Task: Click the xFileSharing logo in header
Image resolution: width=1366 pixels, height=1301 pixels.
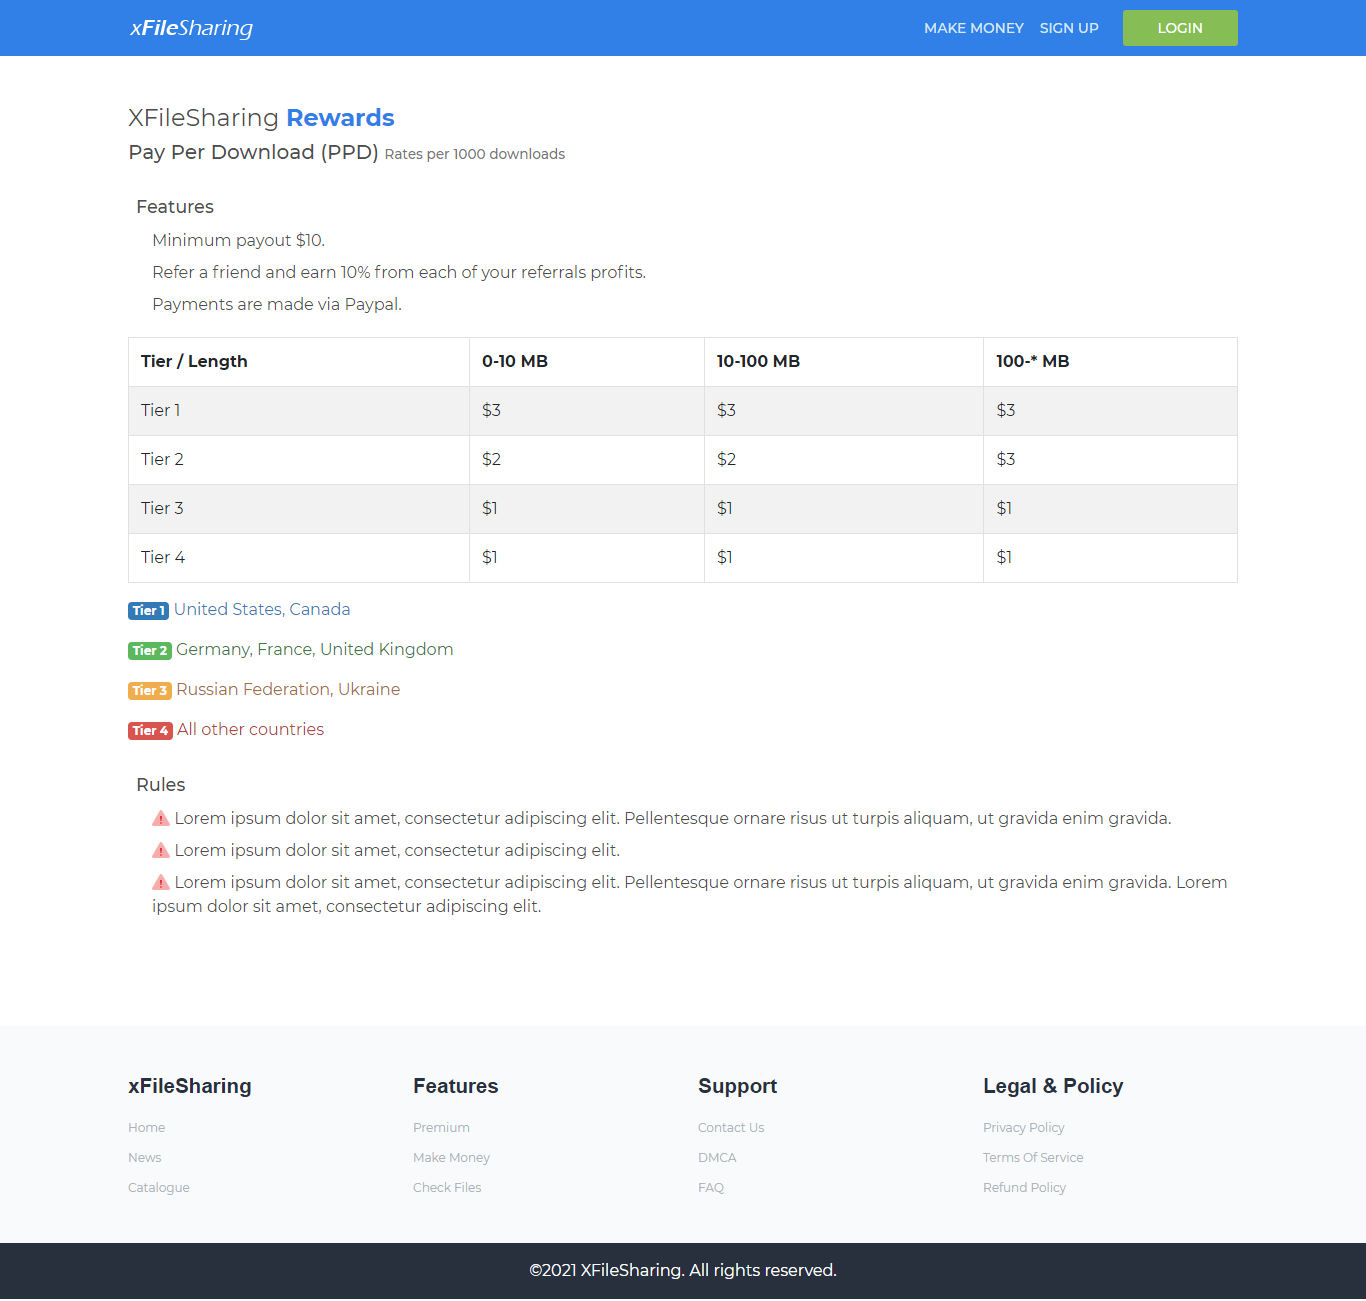Action: coord(191,28)
